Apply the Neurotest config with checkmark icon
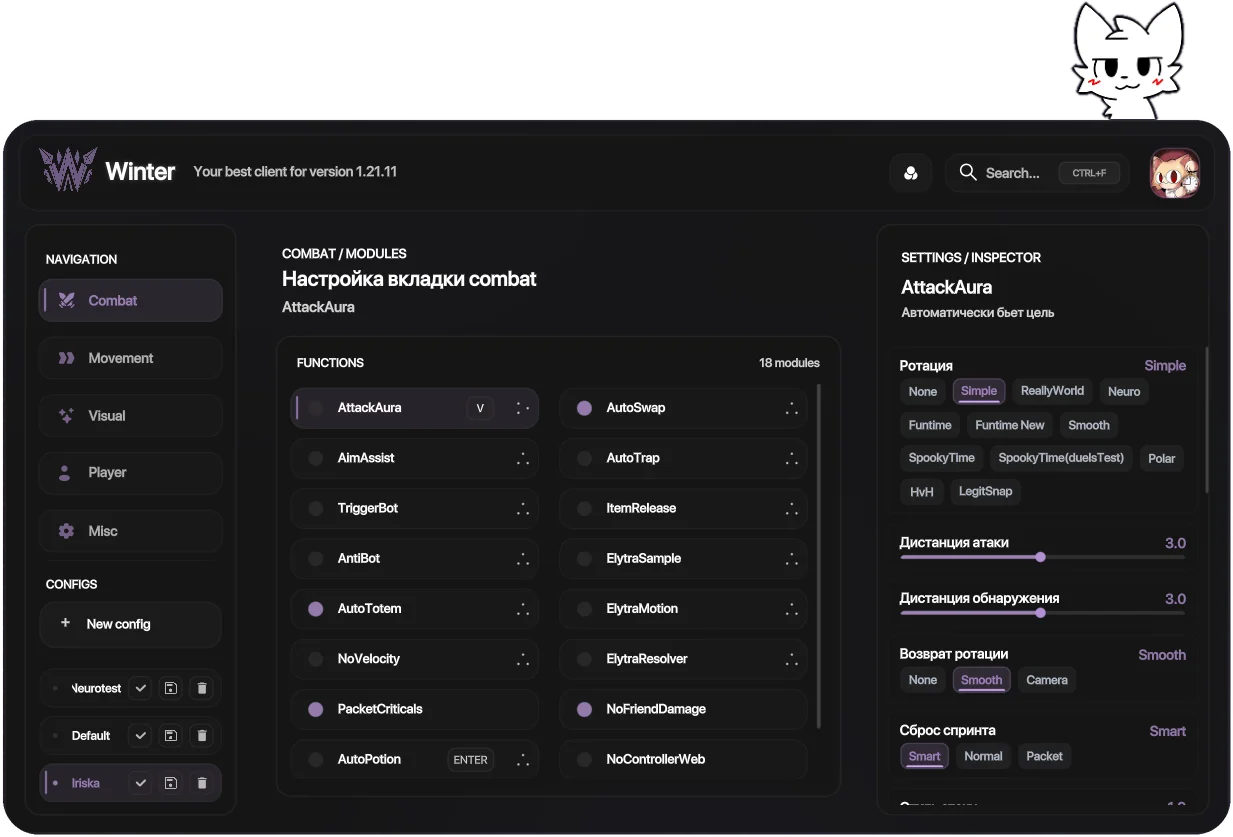The image size is (1233, 837). coord(141,688)
